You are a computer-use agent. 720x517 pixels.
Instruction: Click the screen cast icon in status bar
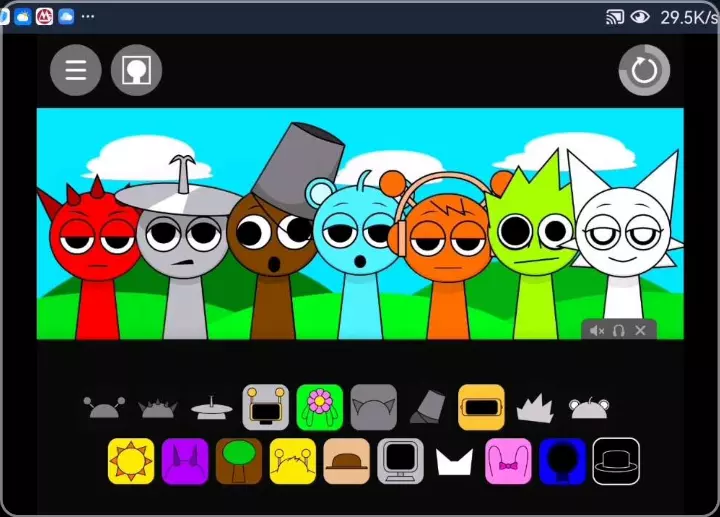615,17
